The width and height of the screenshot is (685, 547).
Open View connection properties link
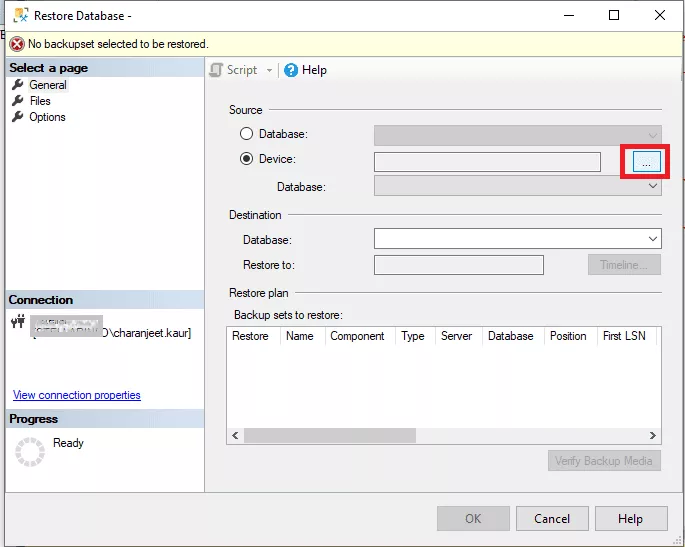point(77,395)
